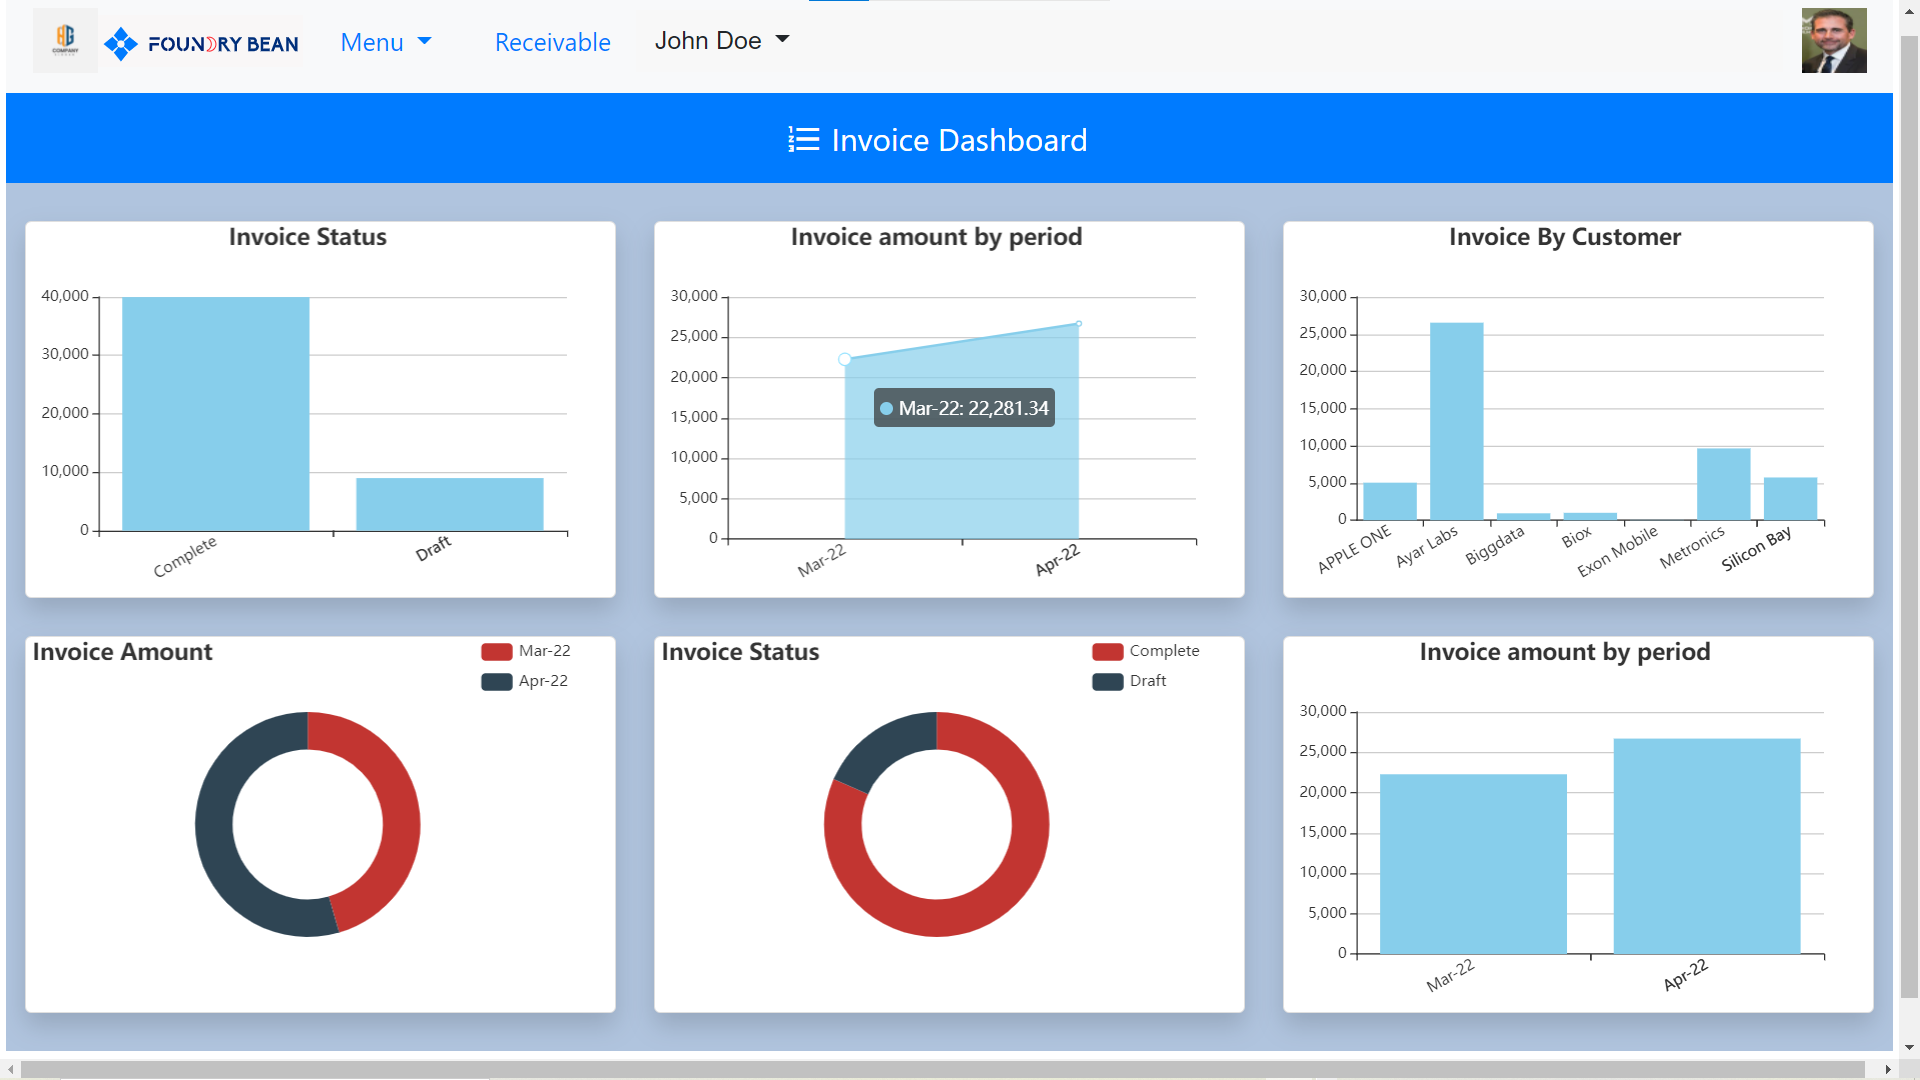Expand the Menu dropdown
Image resolution: width=1920 pixels, height=1080 pixels.
(387, 42)
